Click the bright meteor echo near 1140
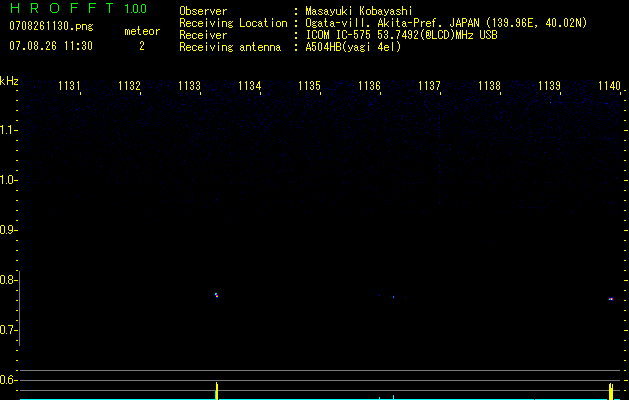 (x=611, y=299)
